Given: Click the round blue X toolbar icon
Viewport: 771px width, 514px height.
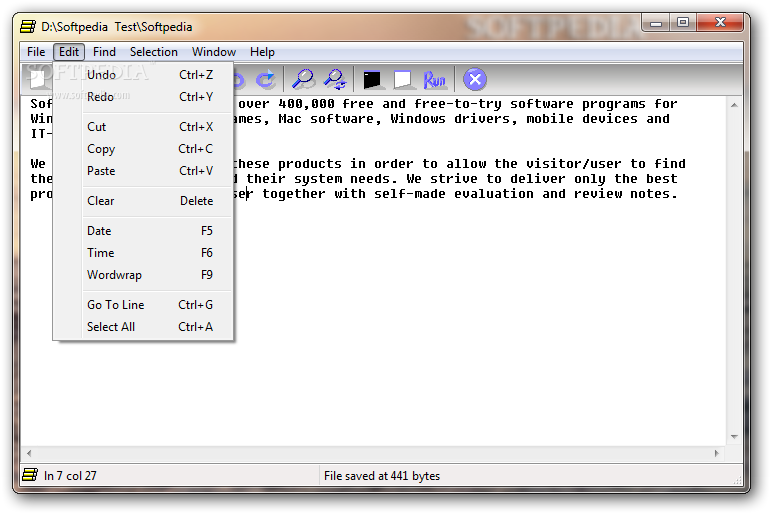Looking at the screenshot, I should click(x=475, y=79).
